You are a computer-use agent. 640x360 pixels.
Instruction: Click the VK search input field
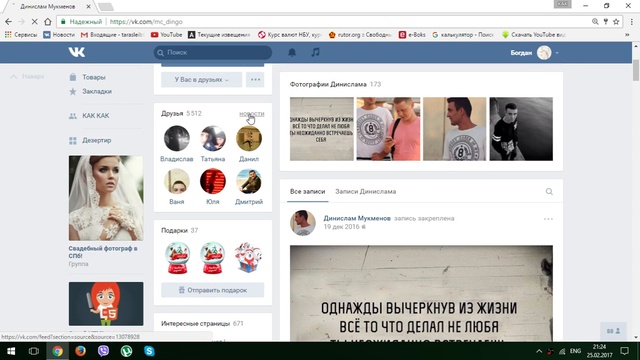click(x=213, y=53)
